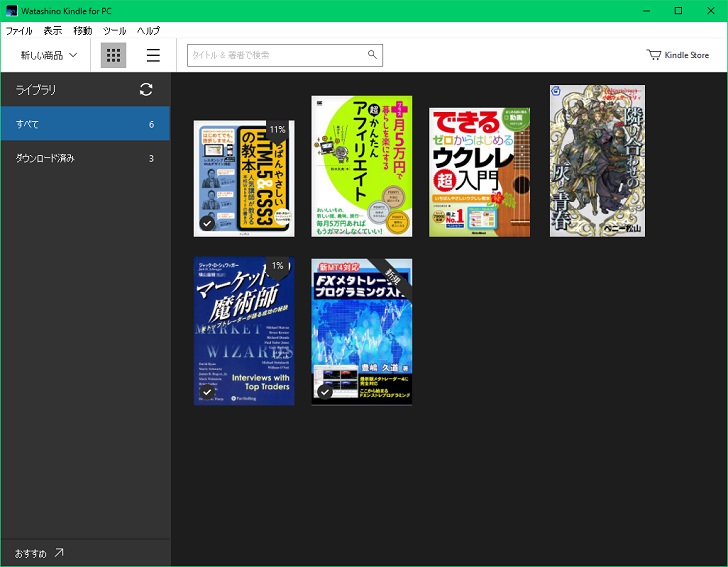Open the 隣り合わせの灰と青春 book
The image size is (728, 567).
click(598, 161)
